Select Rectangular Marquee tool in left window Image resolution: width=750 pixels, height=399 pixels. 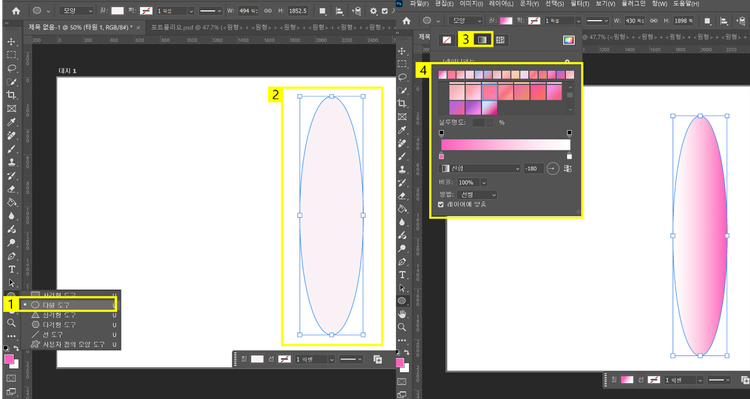pos(11,55)
